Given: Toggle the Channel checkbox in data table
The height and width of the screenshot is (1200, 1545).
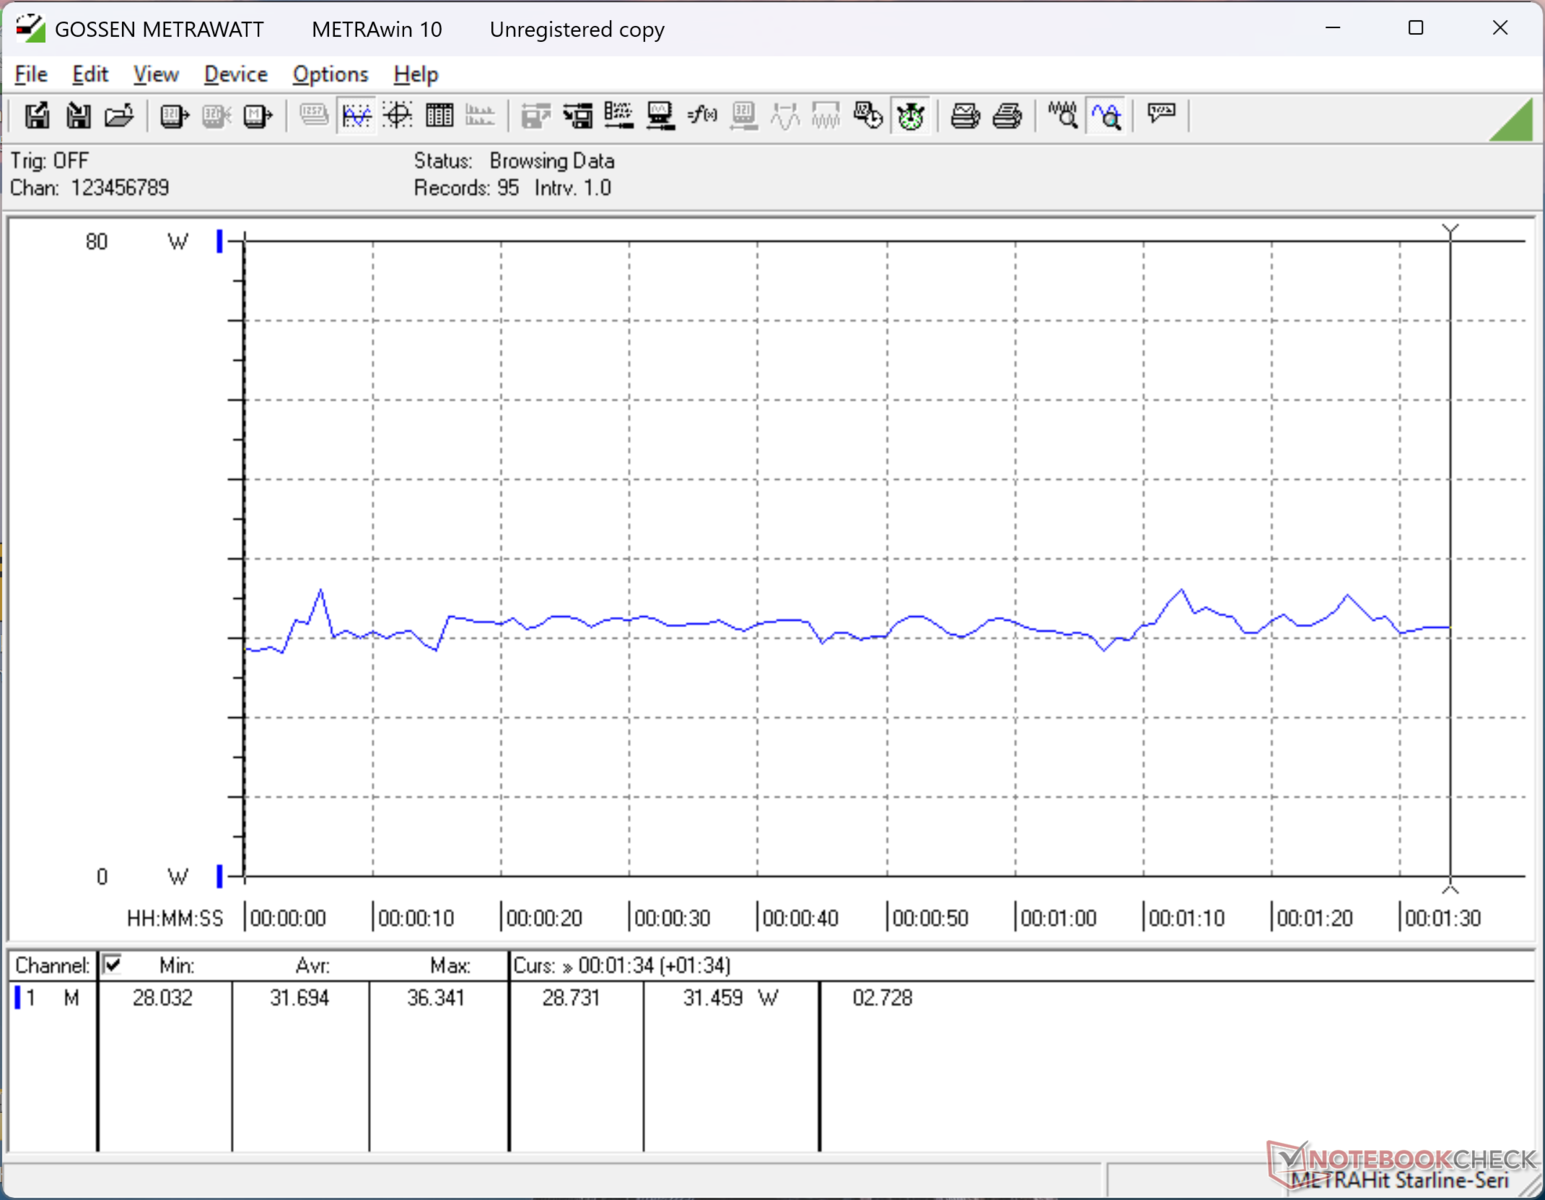Looking at the screenshot, I should (113, 965).
